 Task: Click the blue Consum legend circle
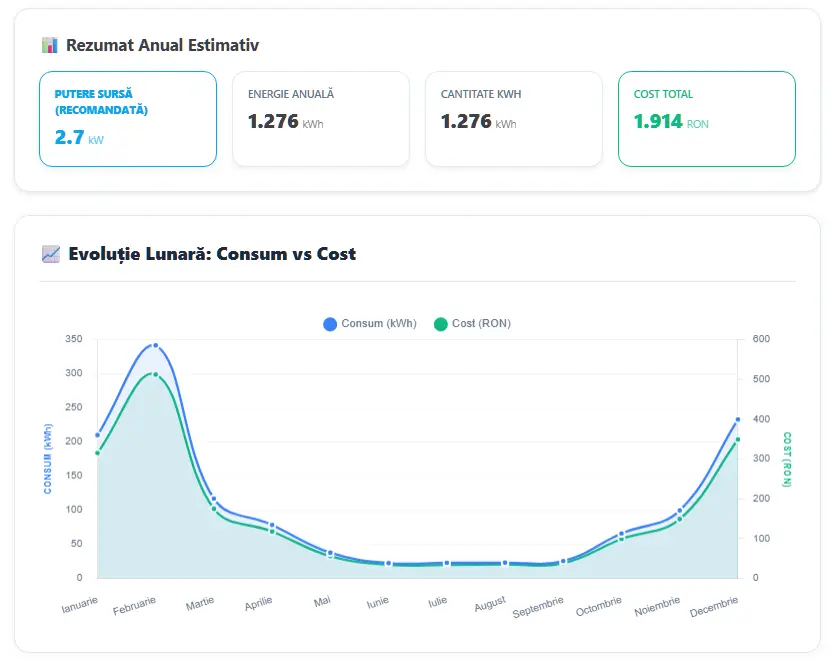(x=330, y=324)
